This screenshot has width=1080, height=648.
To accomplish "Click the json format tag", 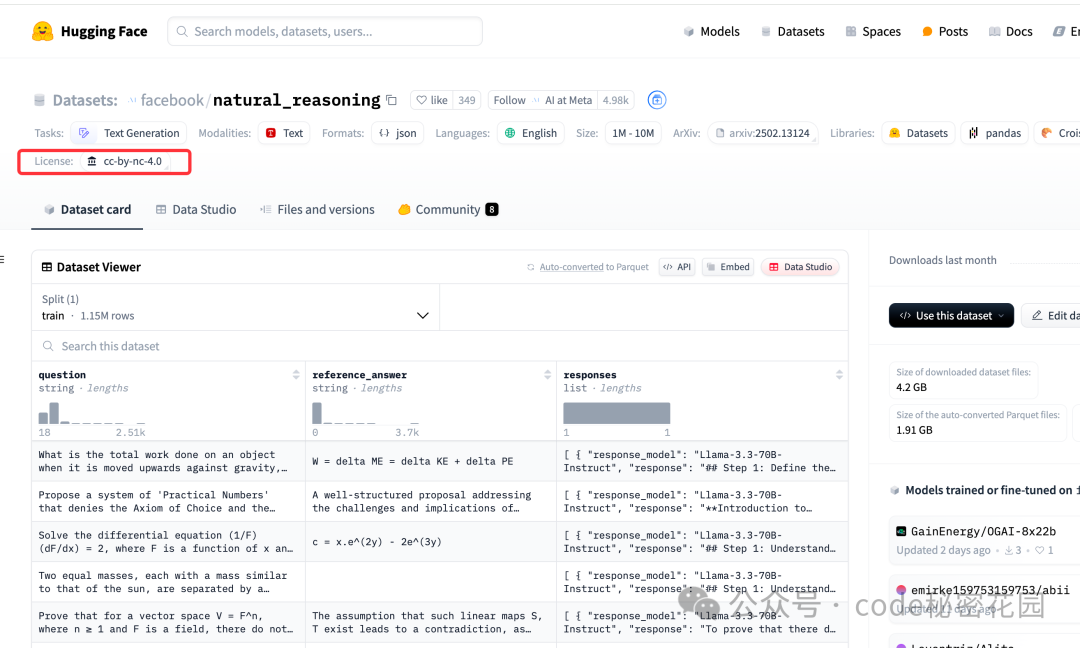I will coord(397,133).
